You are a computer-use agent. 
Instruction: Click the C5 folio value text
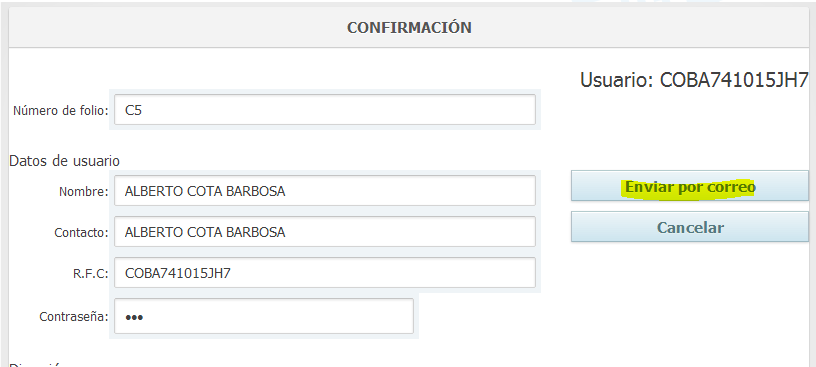click(x=133, y=110)
